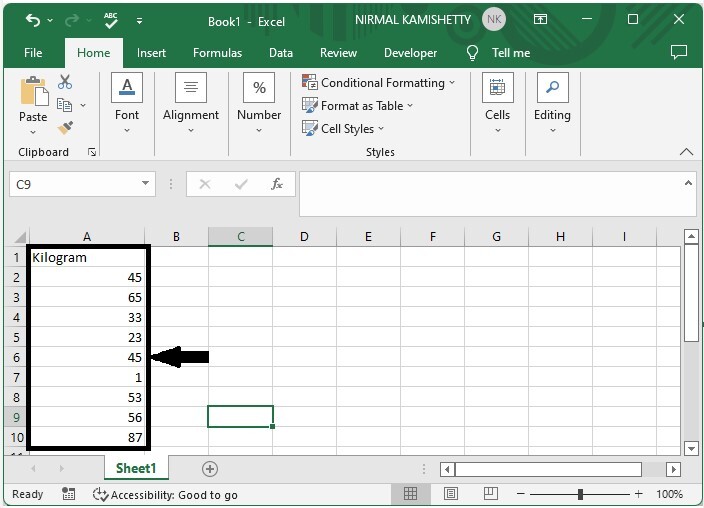
Task: Select column A header
Action: [87, 237]
